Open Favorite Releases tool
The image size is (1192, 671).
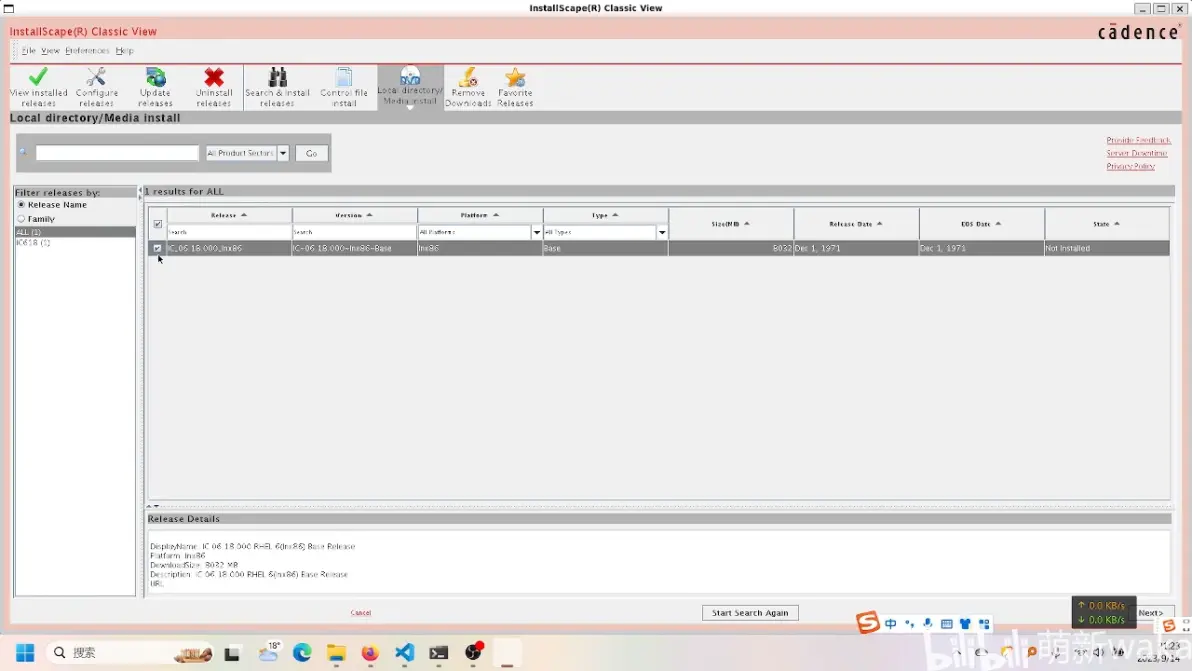point(515,87)
